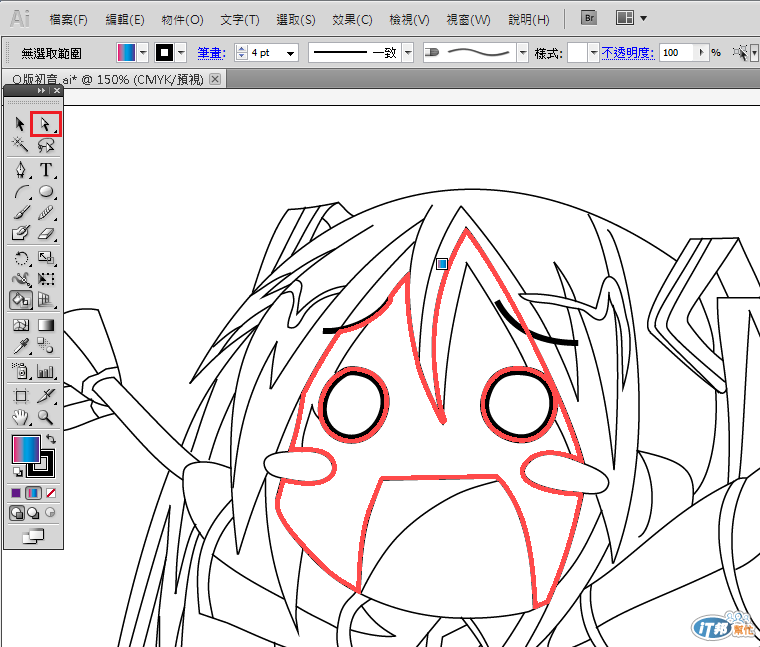Enable Draw Inside mode

pyautogui.click(x=50, y=512)
